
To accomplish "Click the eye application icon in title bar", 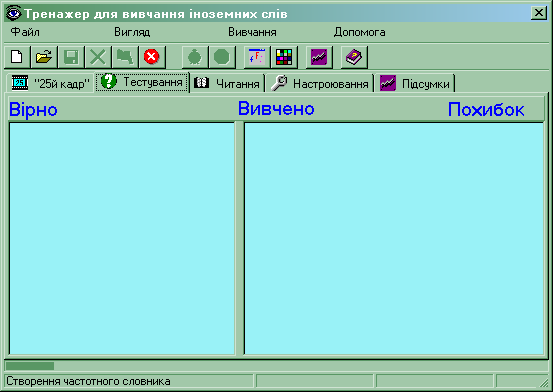I will [13, 13].
